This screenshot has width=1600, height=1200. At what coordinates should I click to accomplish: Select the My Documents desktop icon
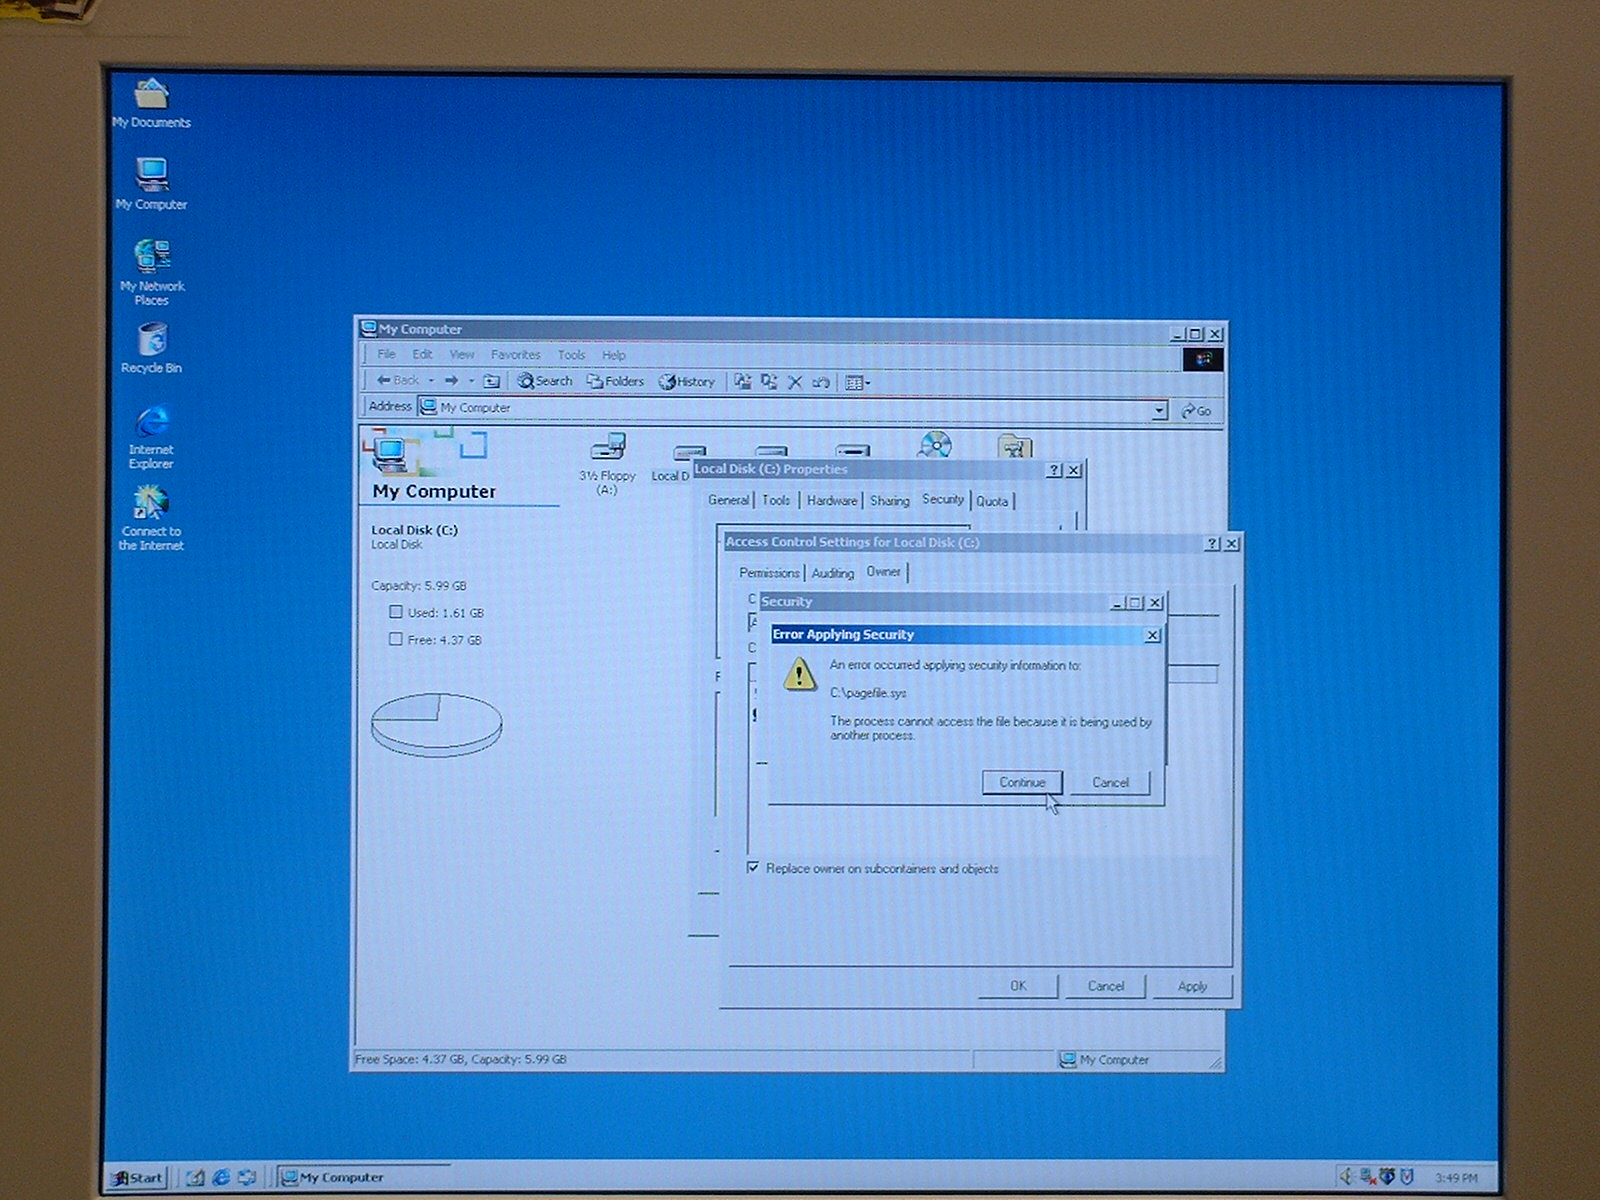pyautogui.click(x=151, y=97)
